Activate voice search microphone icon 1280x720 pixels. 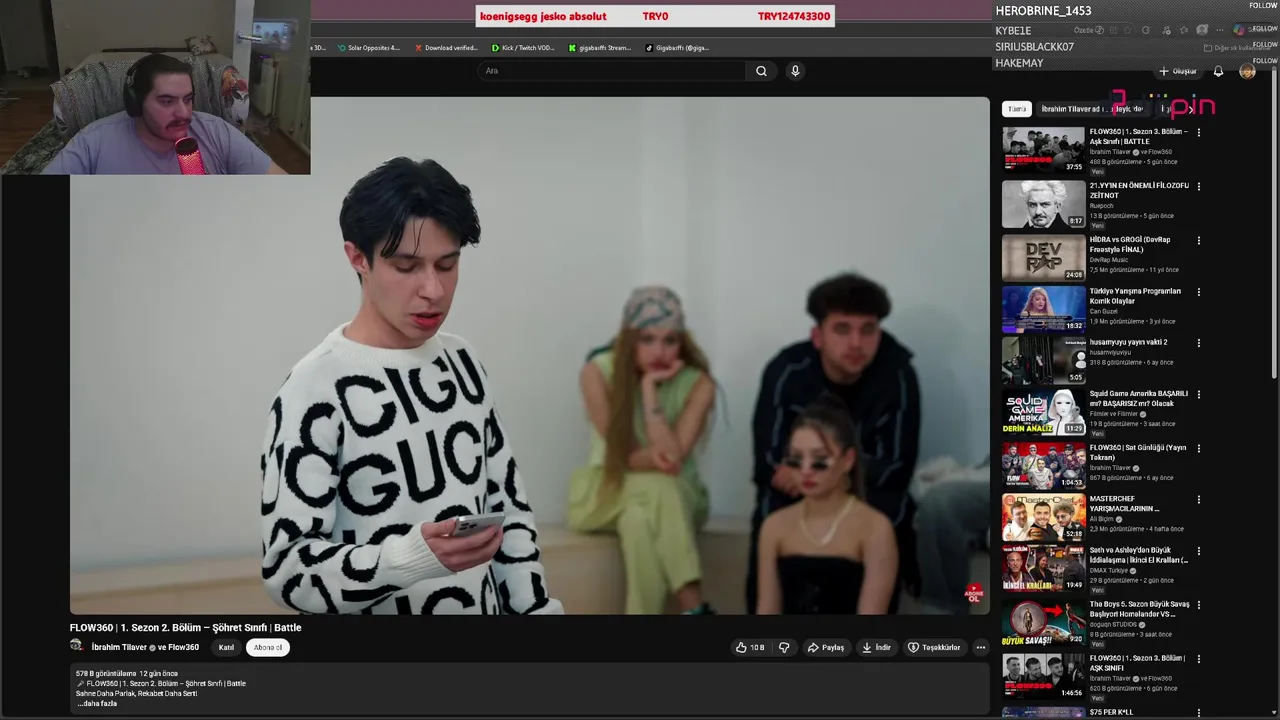coord(795,71)
